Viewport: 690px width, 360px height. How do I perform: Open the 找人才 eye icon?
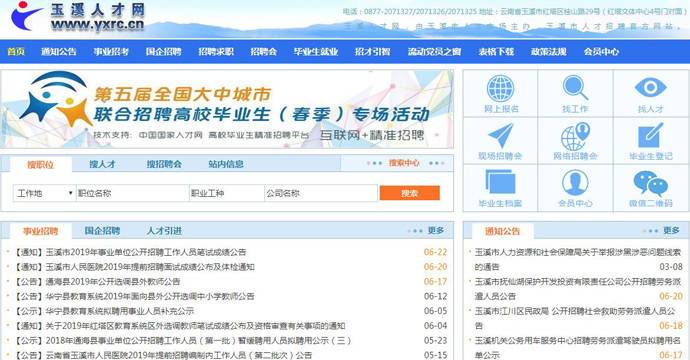(650, 87)
